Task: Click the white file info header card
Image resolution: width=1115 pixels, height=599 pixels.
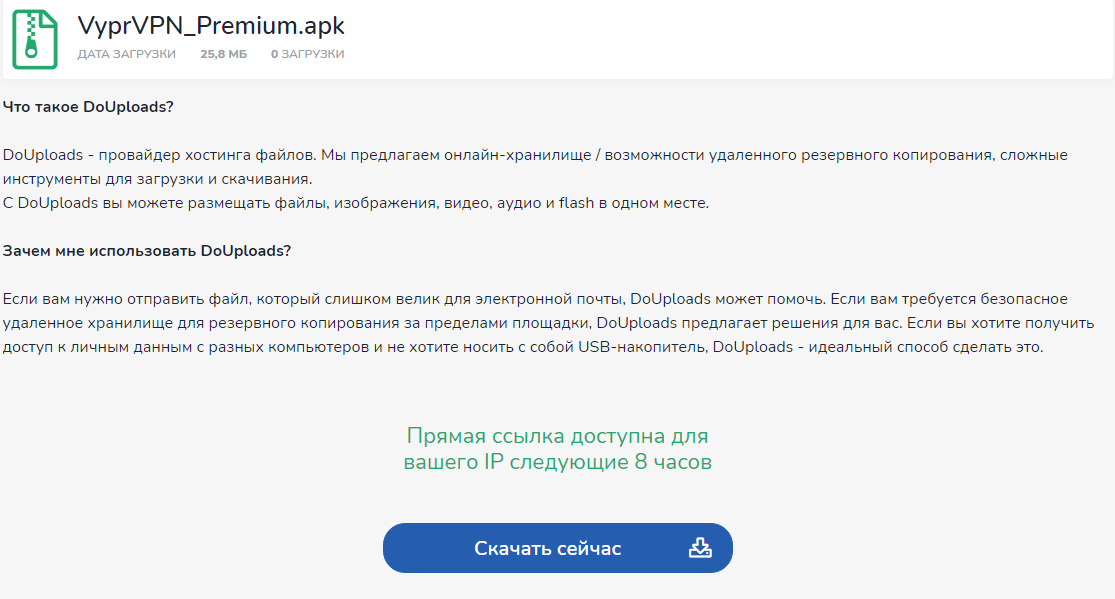Action: click(558, 39)
